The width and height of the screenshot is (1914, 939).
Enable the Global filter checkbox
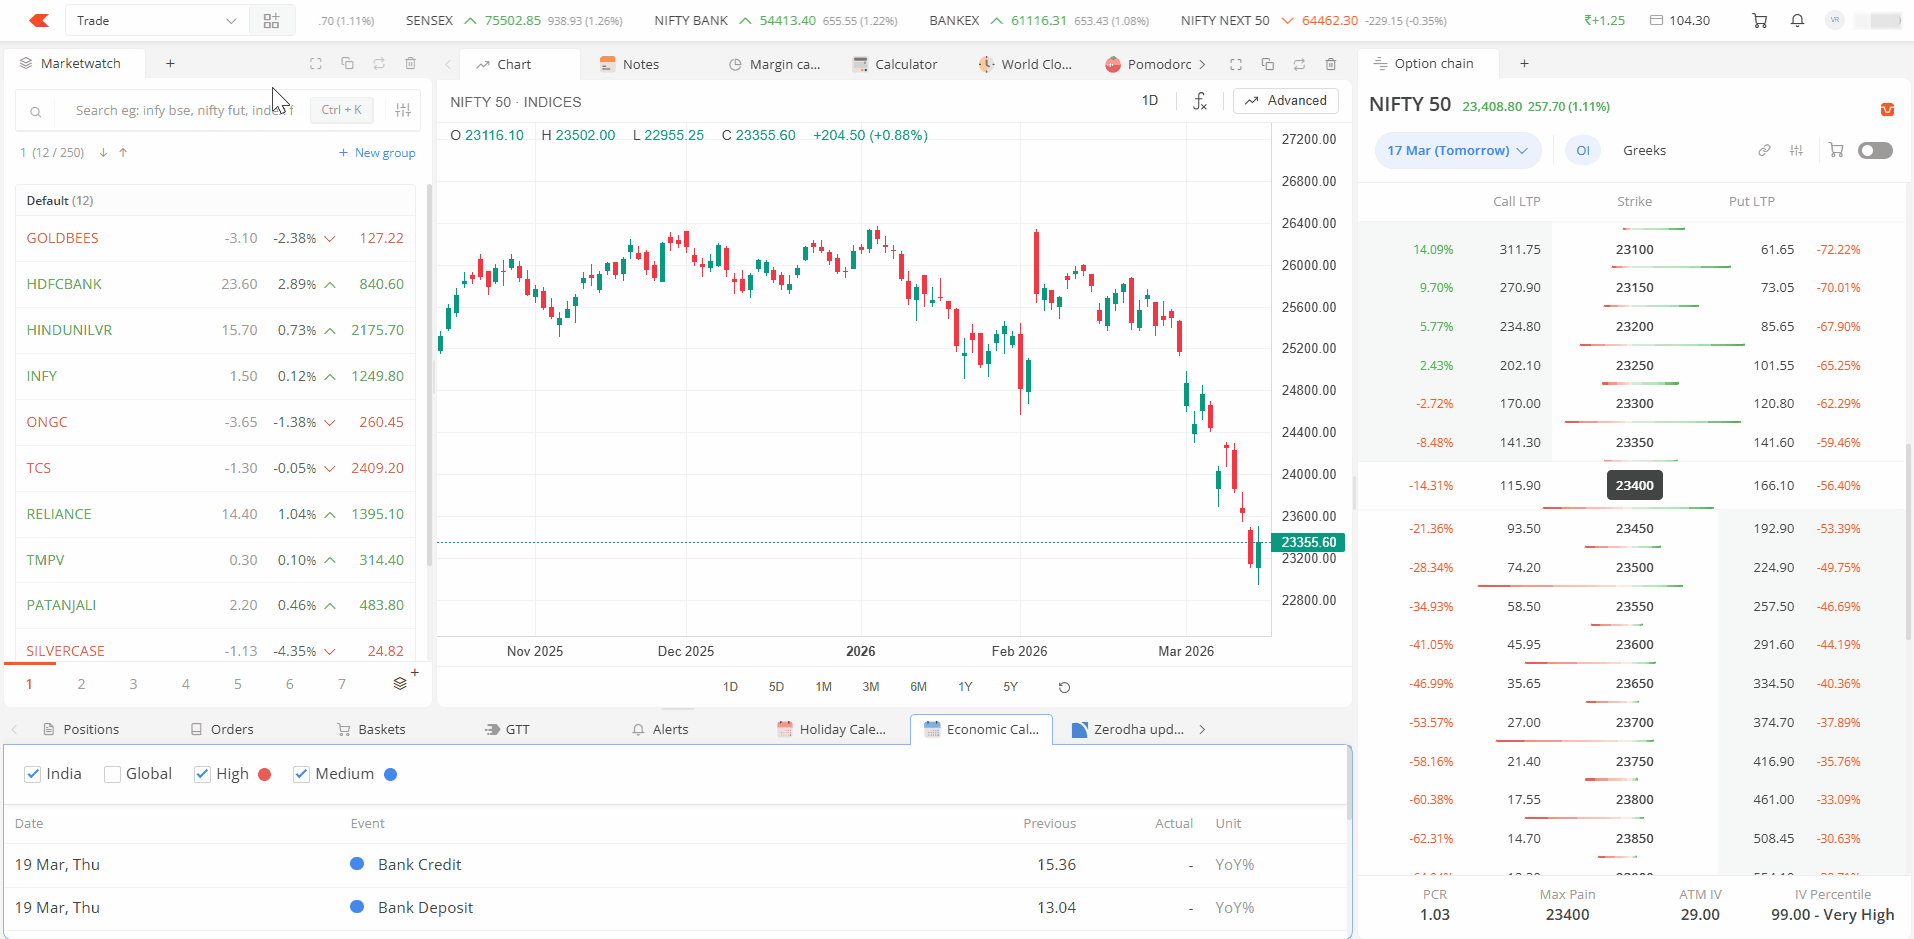click(113, 774)
